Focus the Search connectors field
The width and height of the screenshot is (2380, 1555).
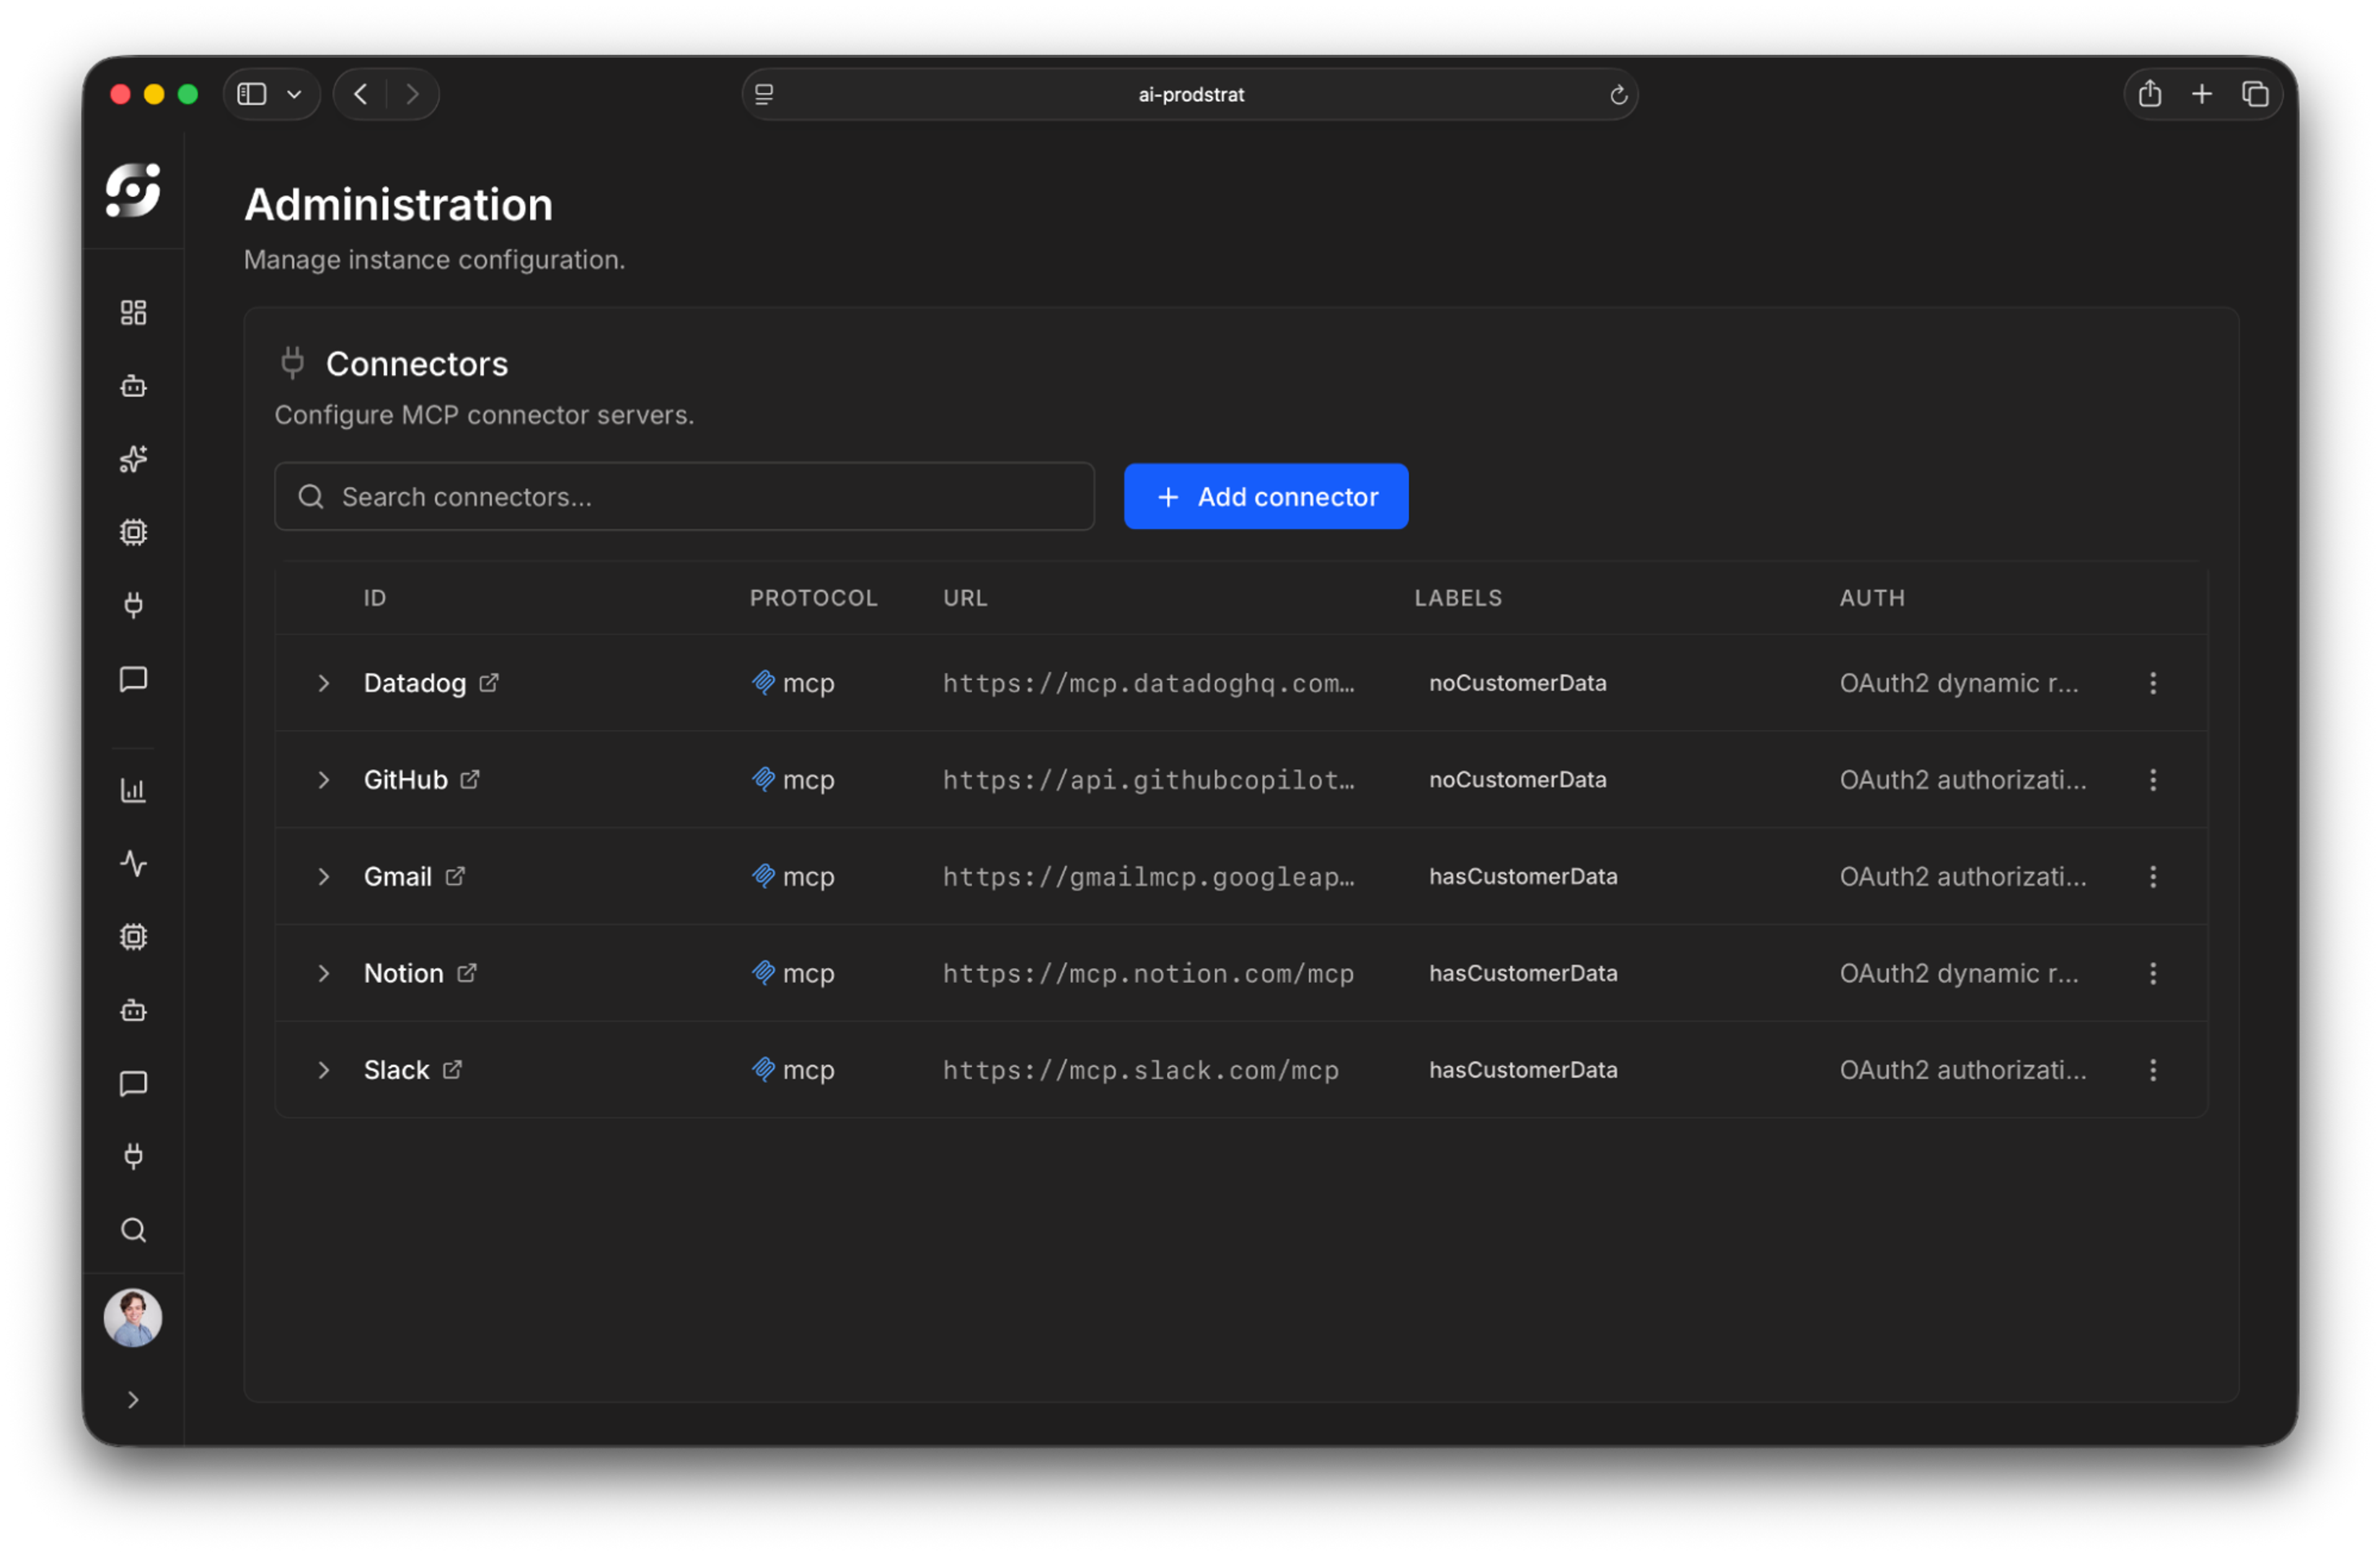coord(684,496)
